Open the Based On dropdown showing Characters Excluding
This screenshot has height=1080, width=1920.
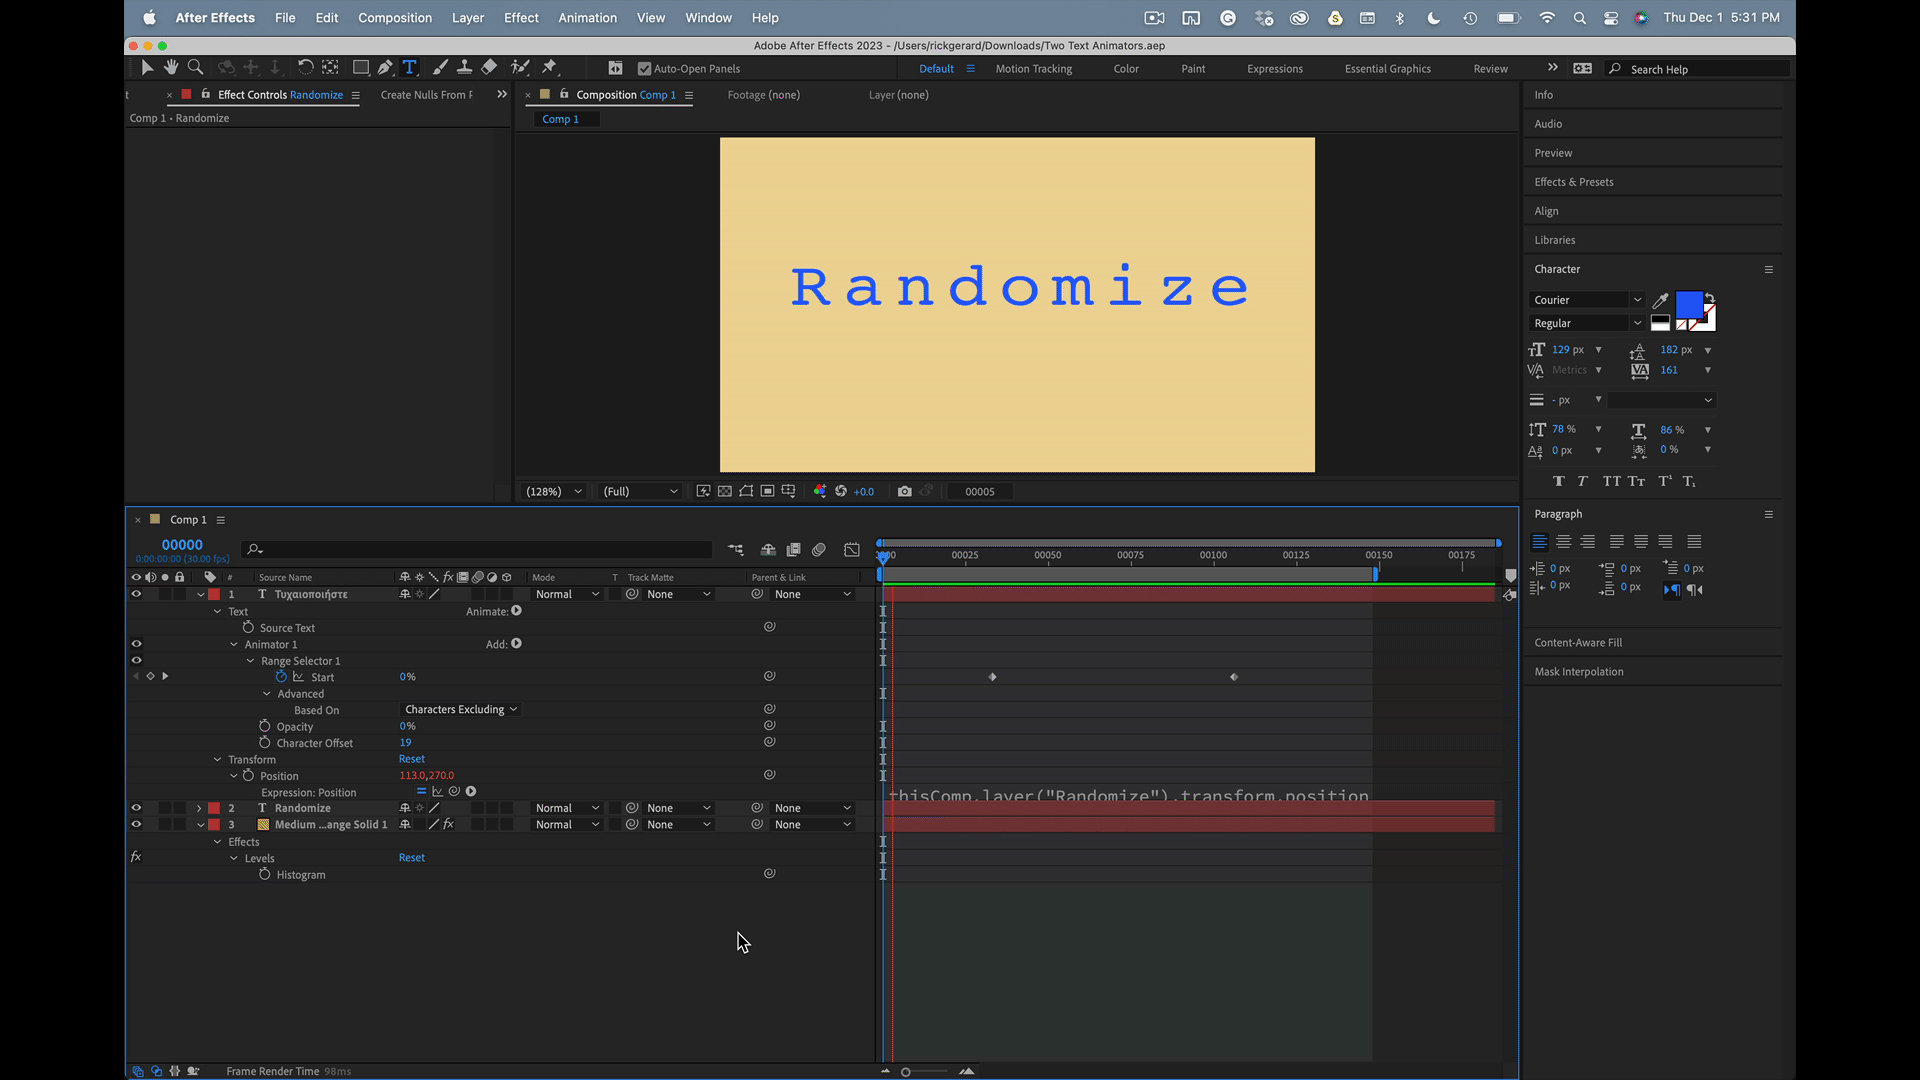click(460, 709)
